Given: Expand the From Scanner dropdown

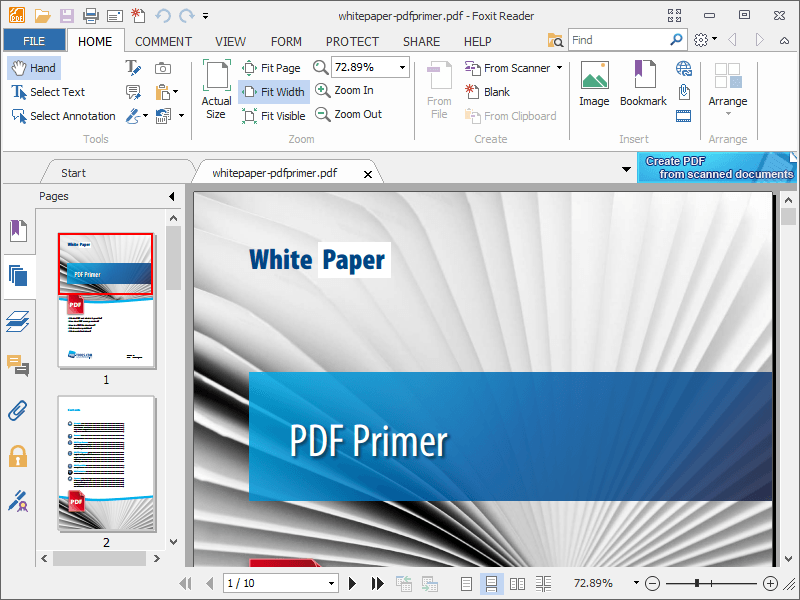Looking at the screenshot, I should click(559, 68).
